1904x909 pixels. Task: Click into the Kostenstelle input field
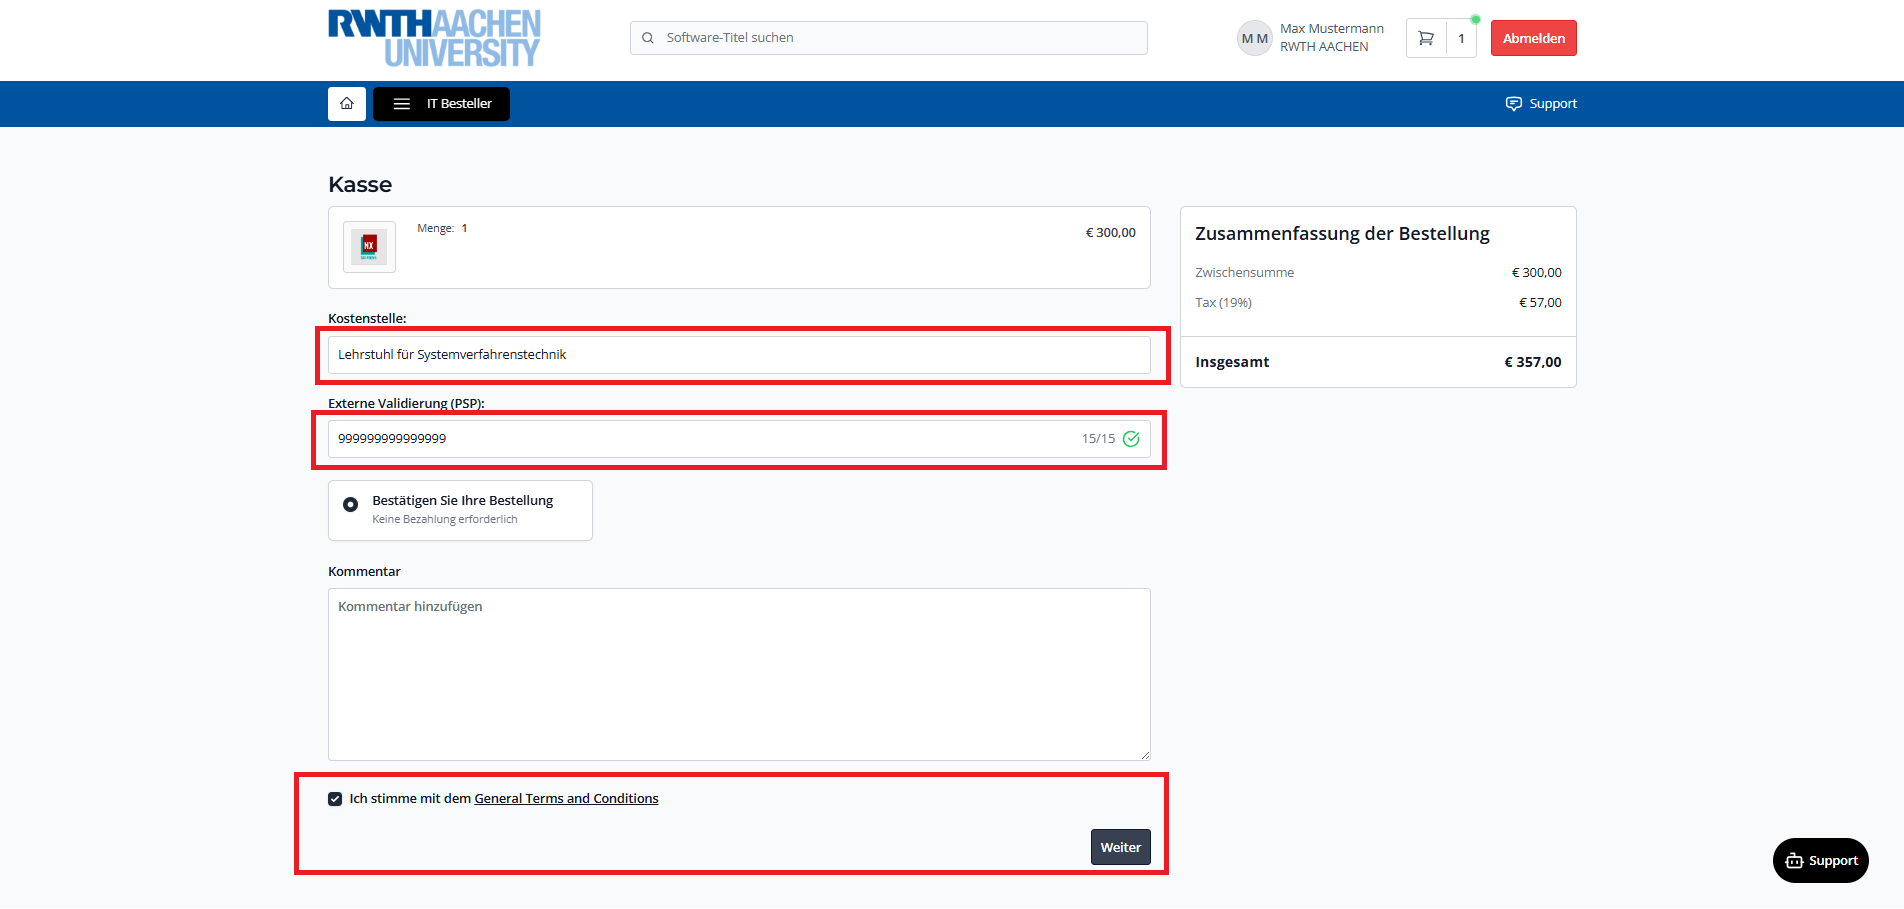tap(739, 355)
